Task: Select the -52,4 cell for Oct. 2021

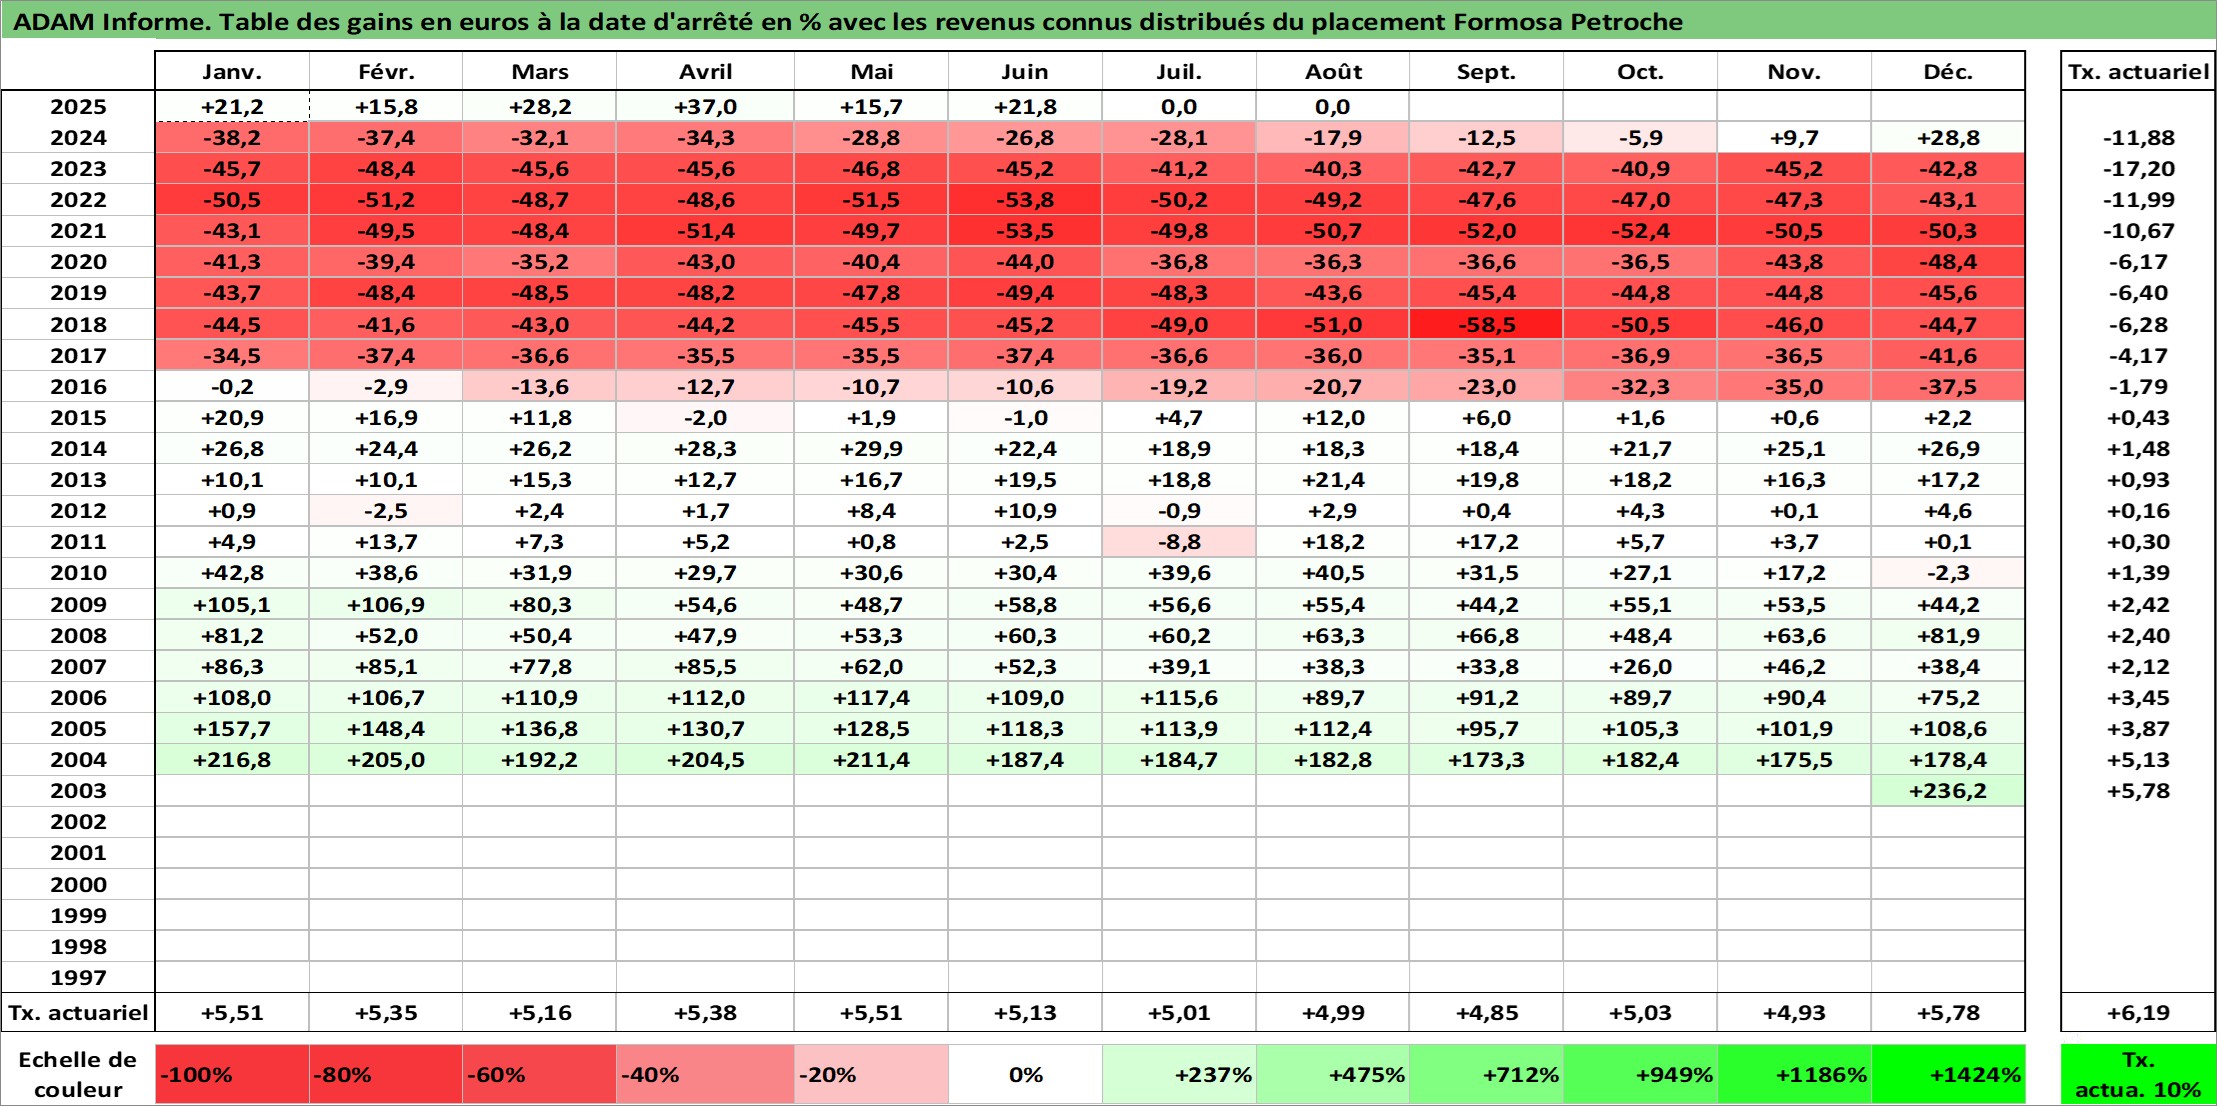Action: 1640,231
